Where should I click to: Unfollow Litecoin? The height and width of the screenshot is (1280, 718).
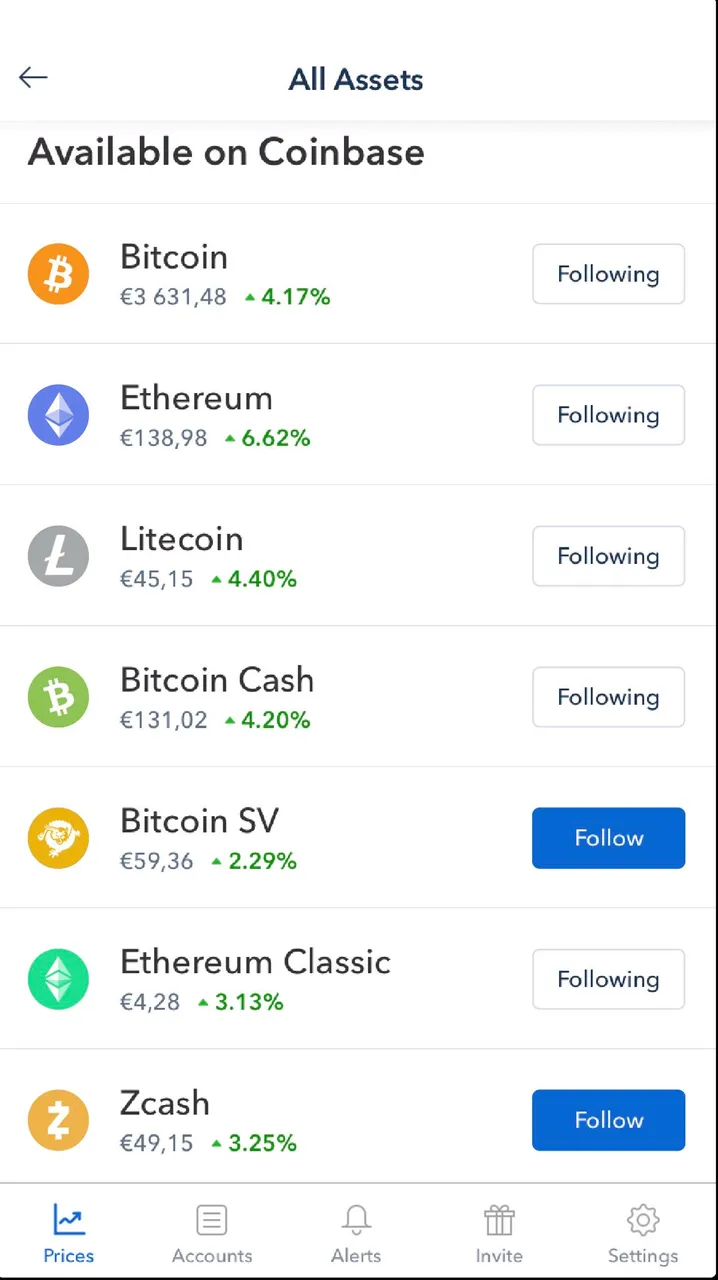(x=608, y=556)
